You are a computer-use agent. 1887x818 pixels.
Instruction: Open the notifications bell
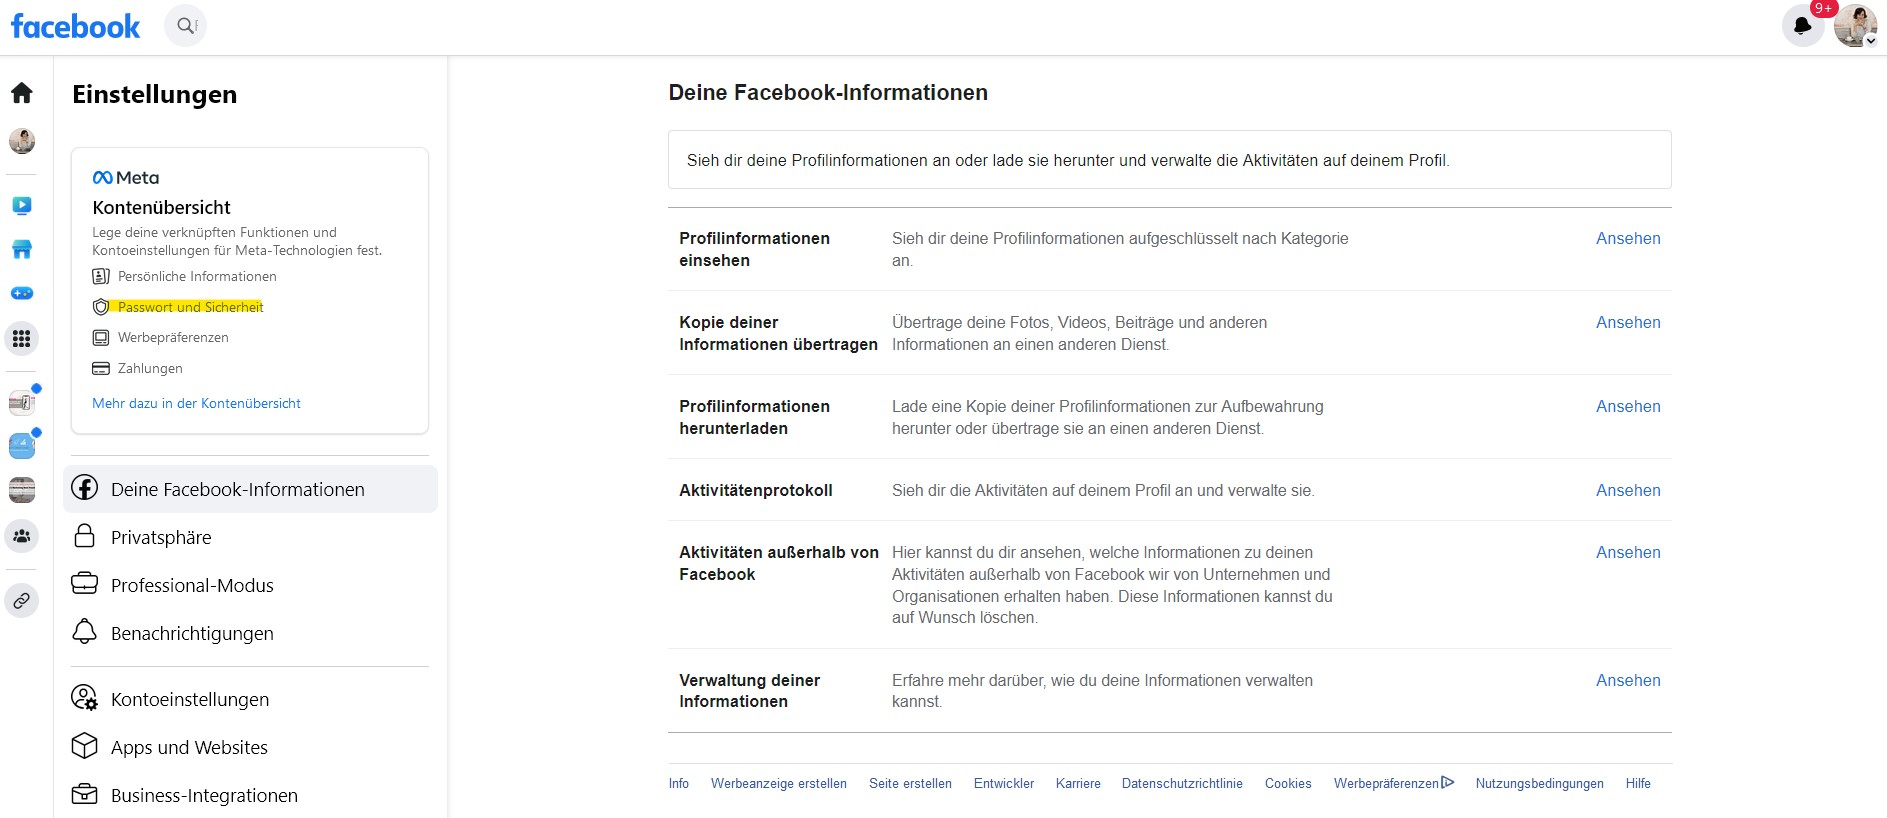tap(1802, 26)
